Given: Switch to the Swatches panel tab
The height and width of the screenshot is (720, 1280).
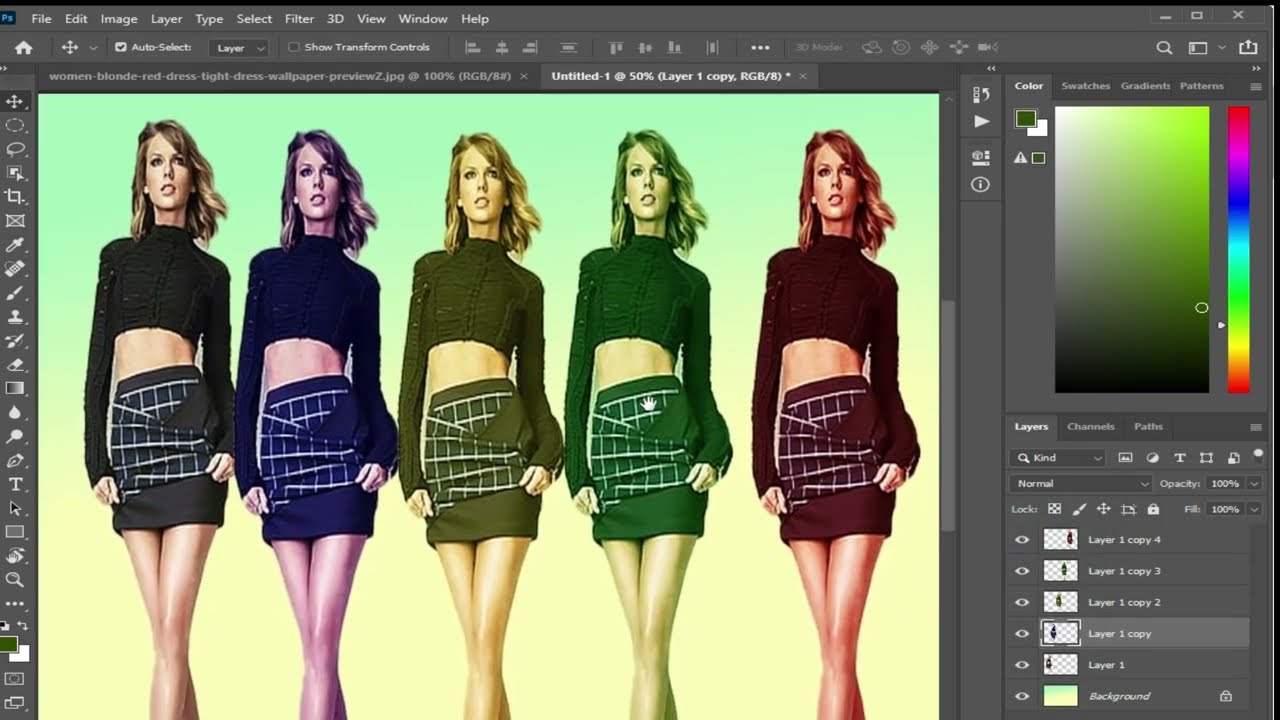Looking at the screenshot, I should coord(1085,86).
